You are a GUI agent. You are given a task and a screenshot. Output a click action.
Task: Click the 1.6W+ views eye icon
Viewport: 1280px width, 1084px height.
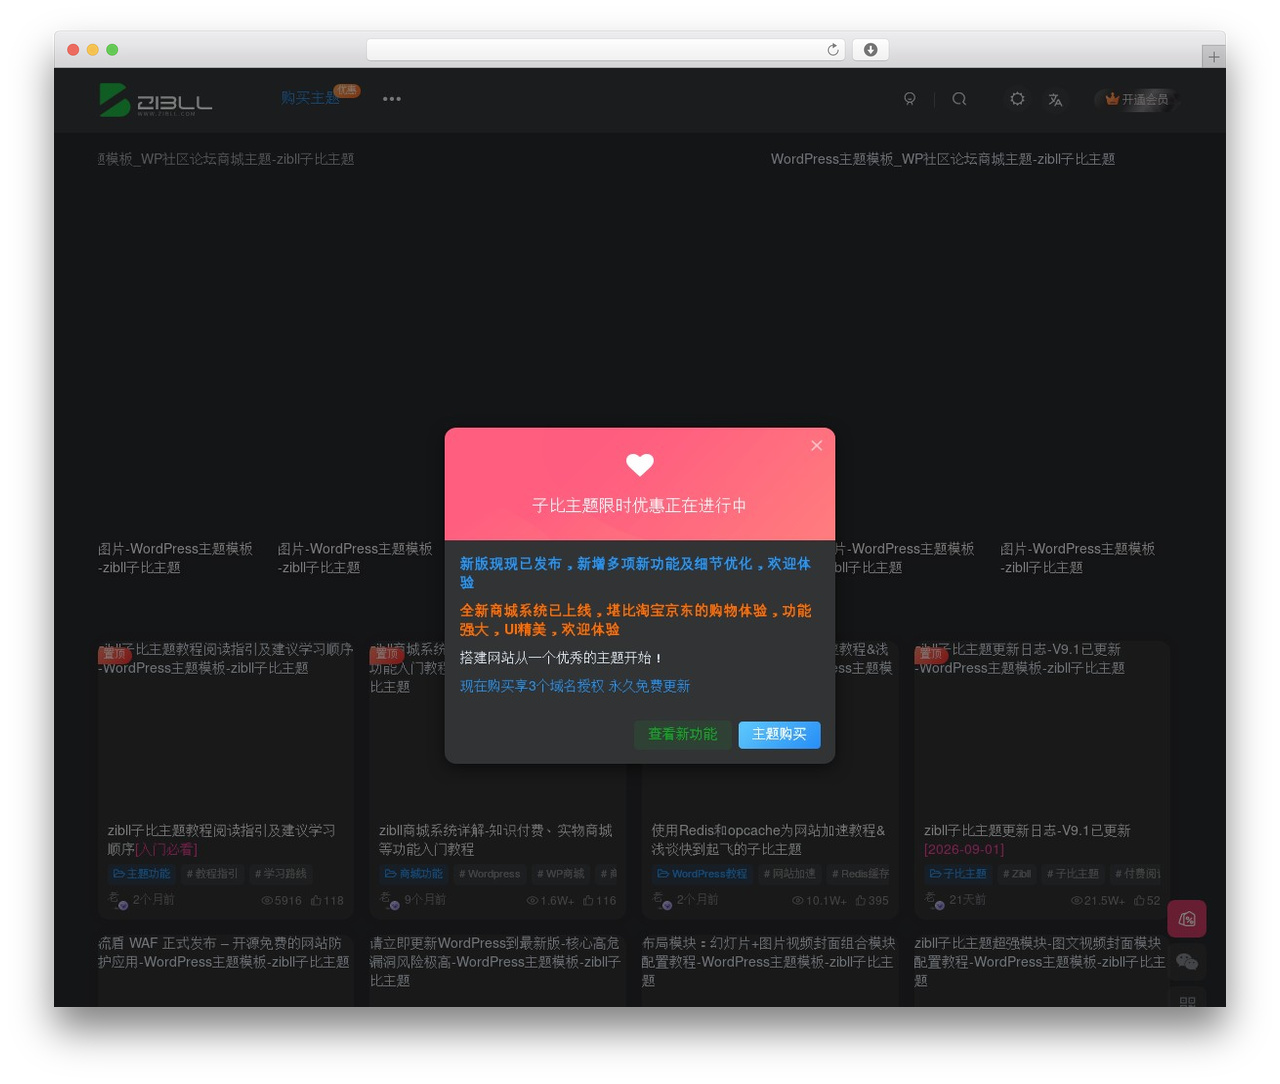point(533,901)
